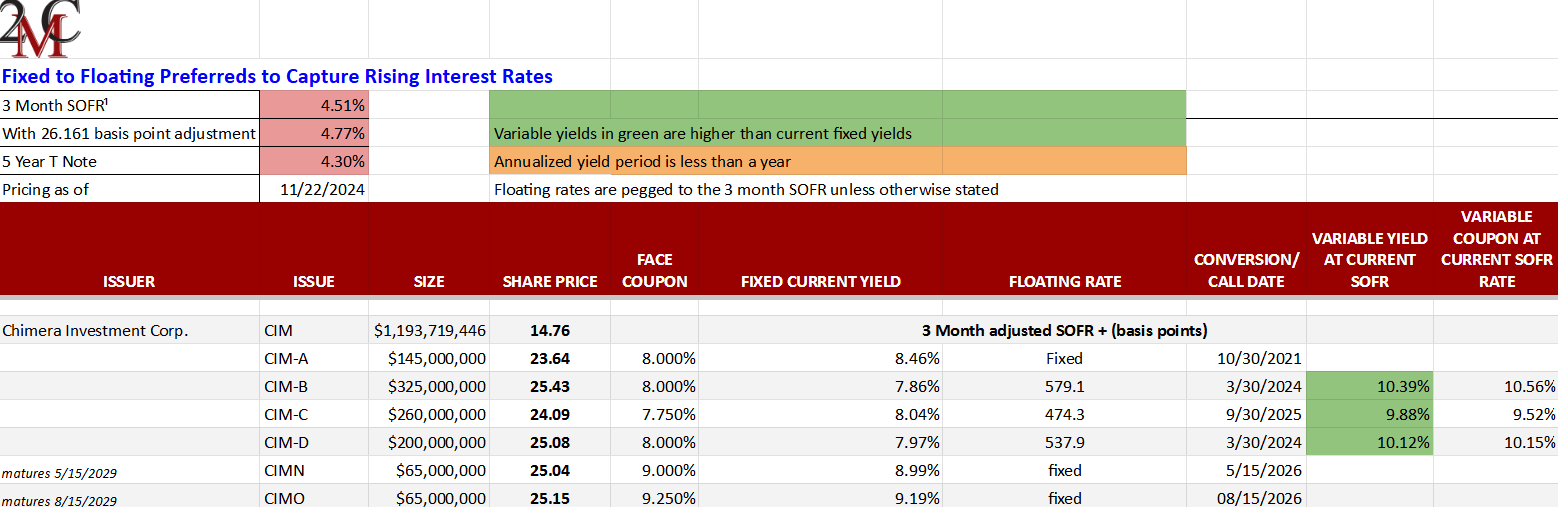1558x507 pixels.
Task: Select 'With 26.161 basis point adjustment' cell
Action: click(130, 133)
